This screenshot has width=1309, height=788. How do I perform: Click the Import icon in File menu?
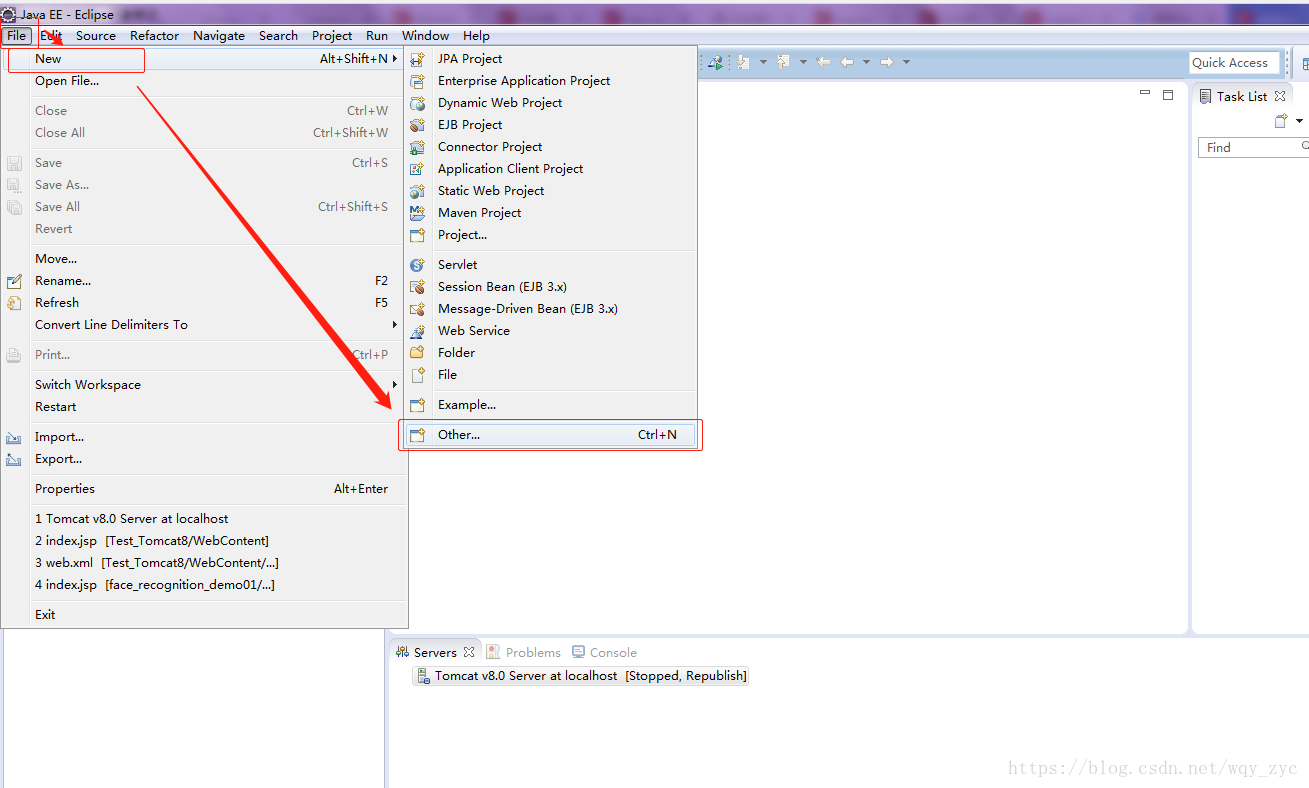pyautogui.click(x=14, y=437)
